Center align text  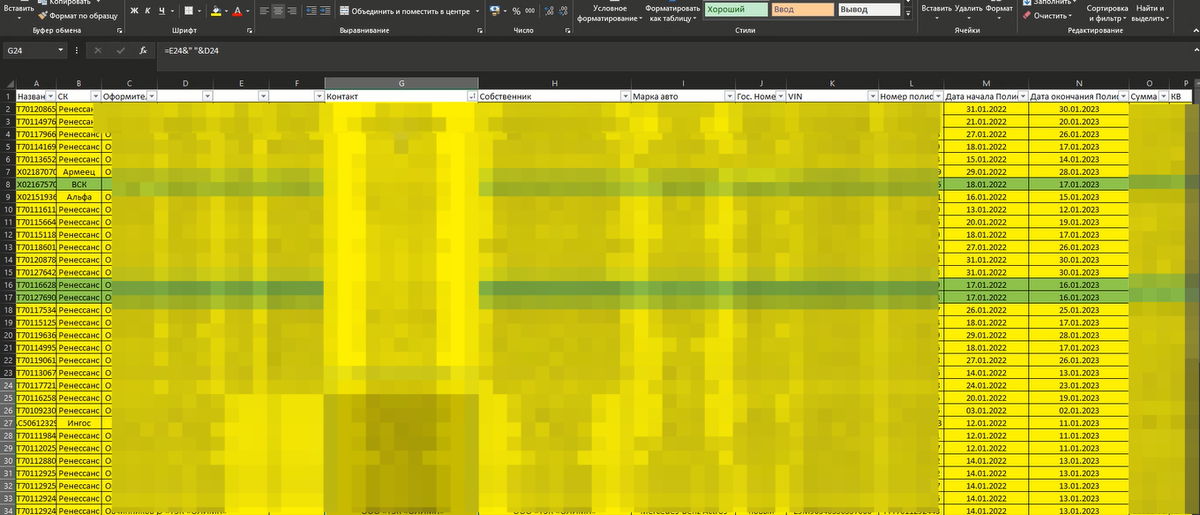tap(278, 11)
